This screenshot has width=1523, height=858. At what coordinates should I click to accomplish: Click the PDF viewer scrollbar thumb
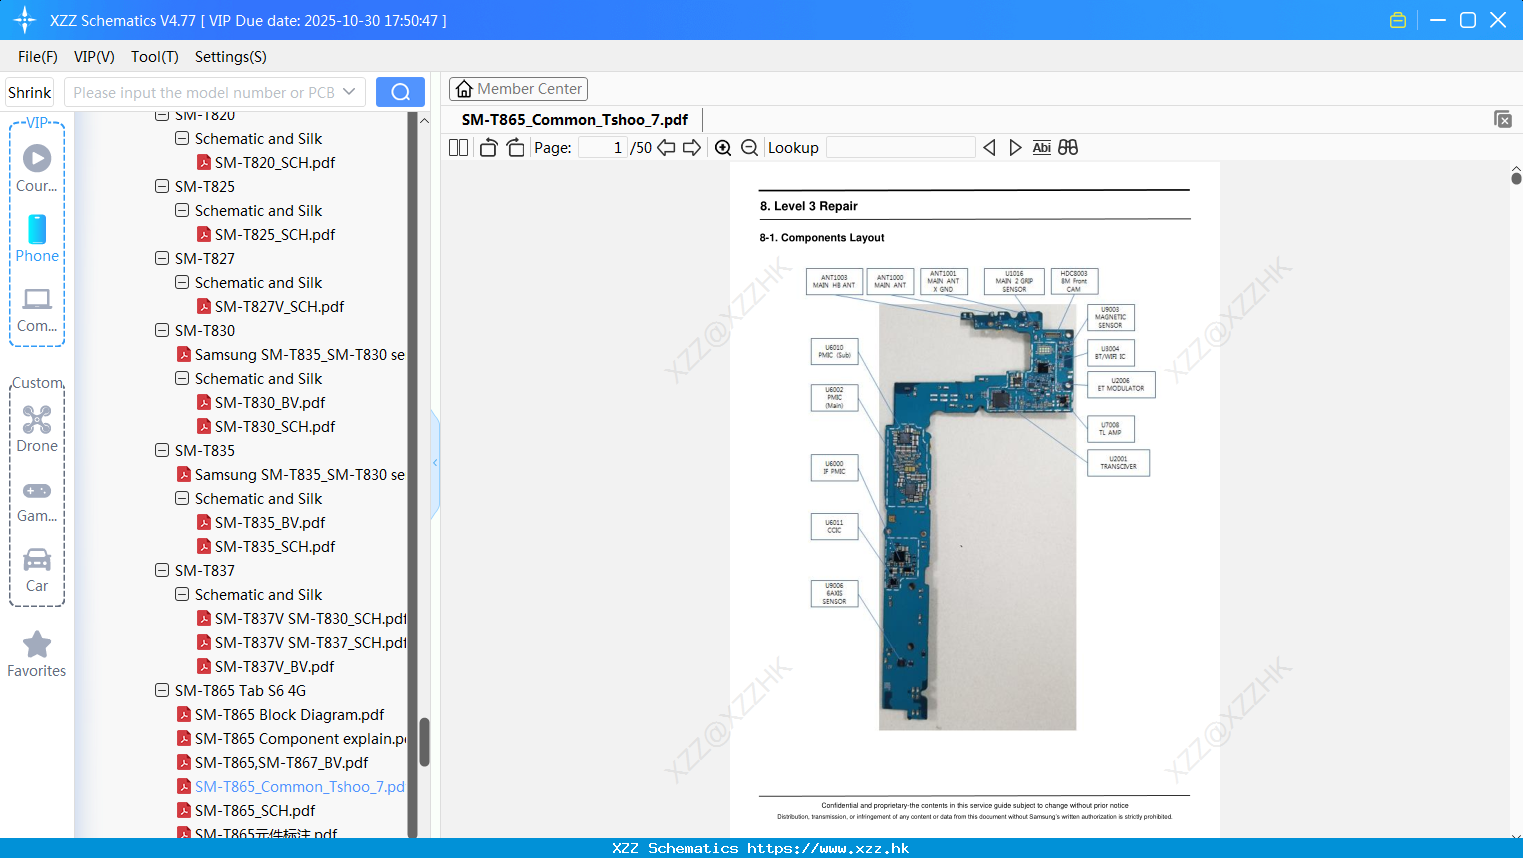point(1516,178)
